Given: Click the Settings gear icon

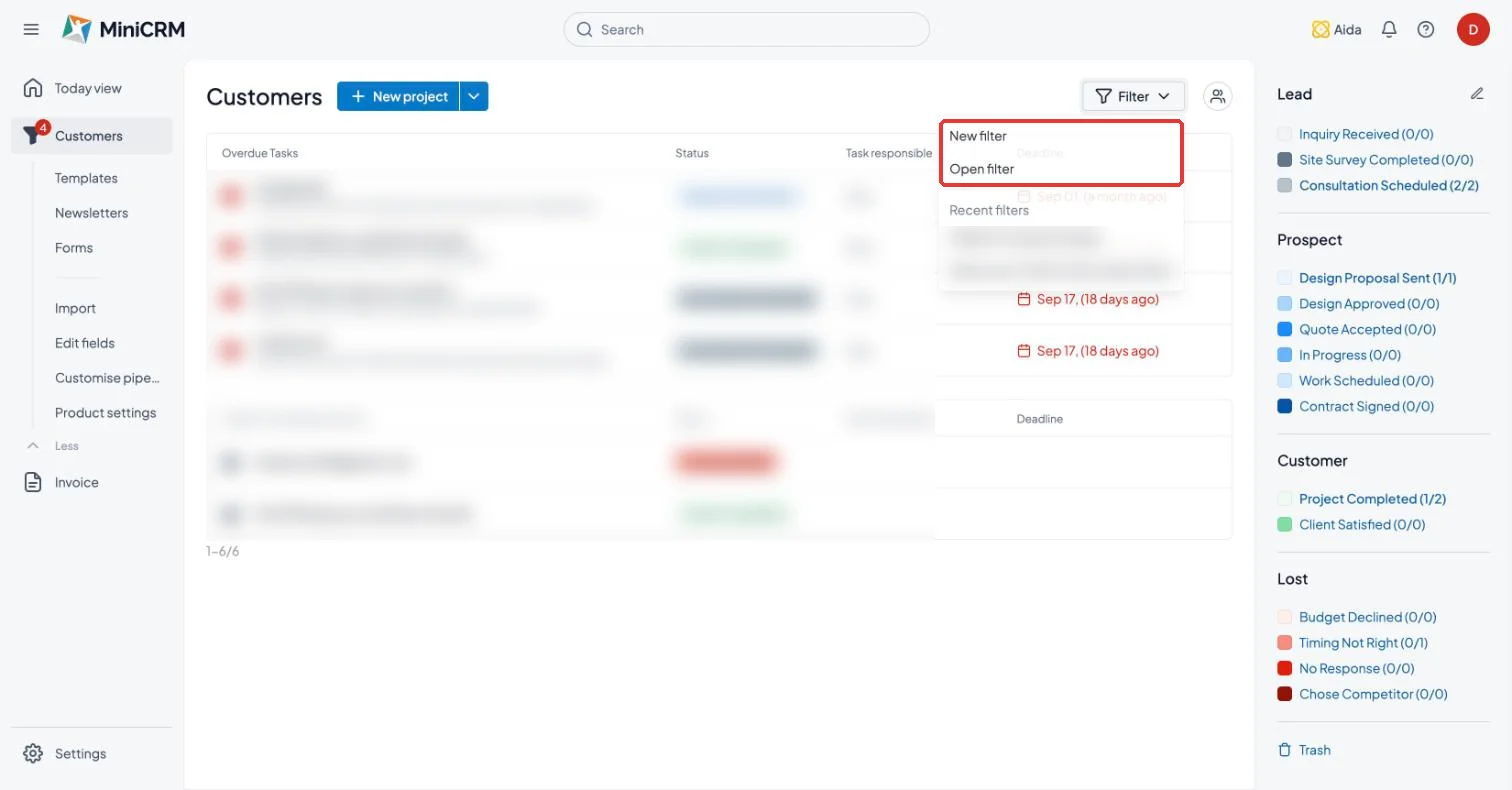Looking at the screenshot, I should click(x=33, y=753).
